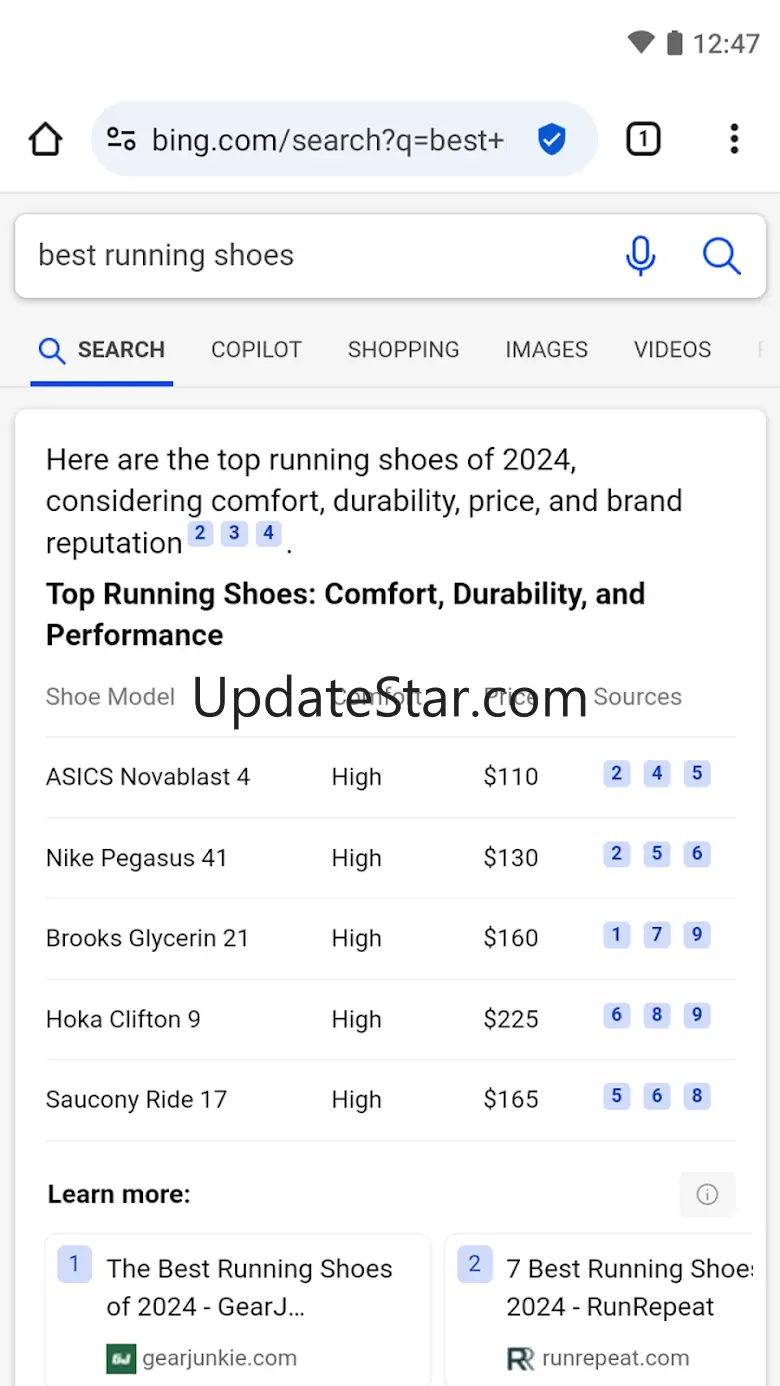This screenshot has width=780, height=1386.
Task: Tap the browser home icon
Action: (x=46, y=139)
